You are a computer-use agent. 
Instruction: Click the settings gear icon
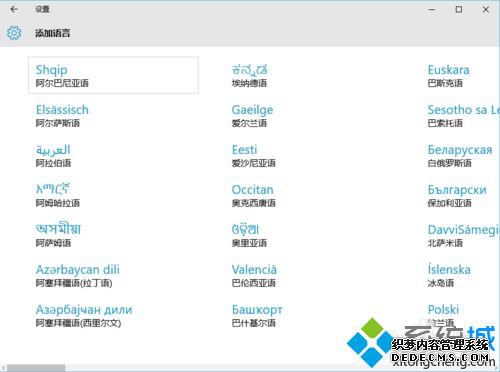coord(14,33)
